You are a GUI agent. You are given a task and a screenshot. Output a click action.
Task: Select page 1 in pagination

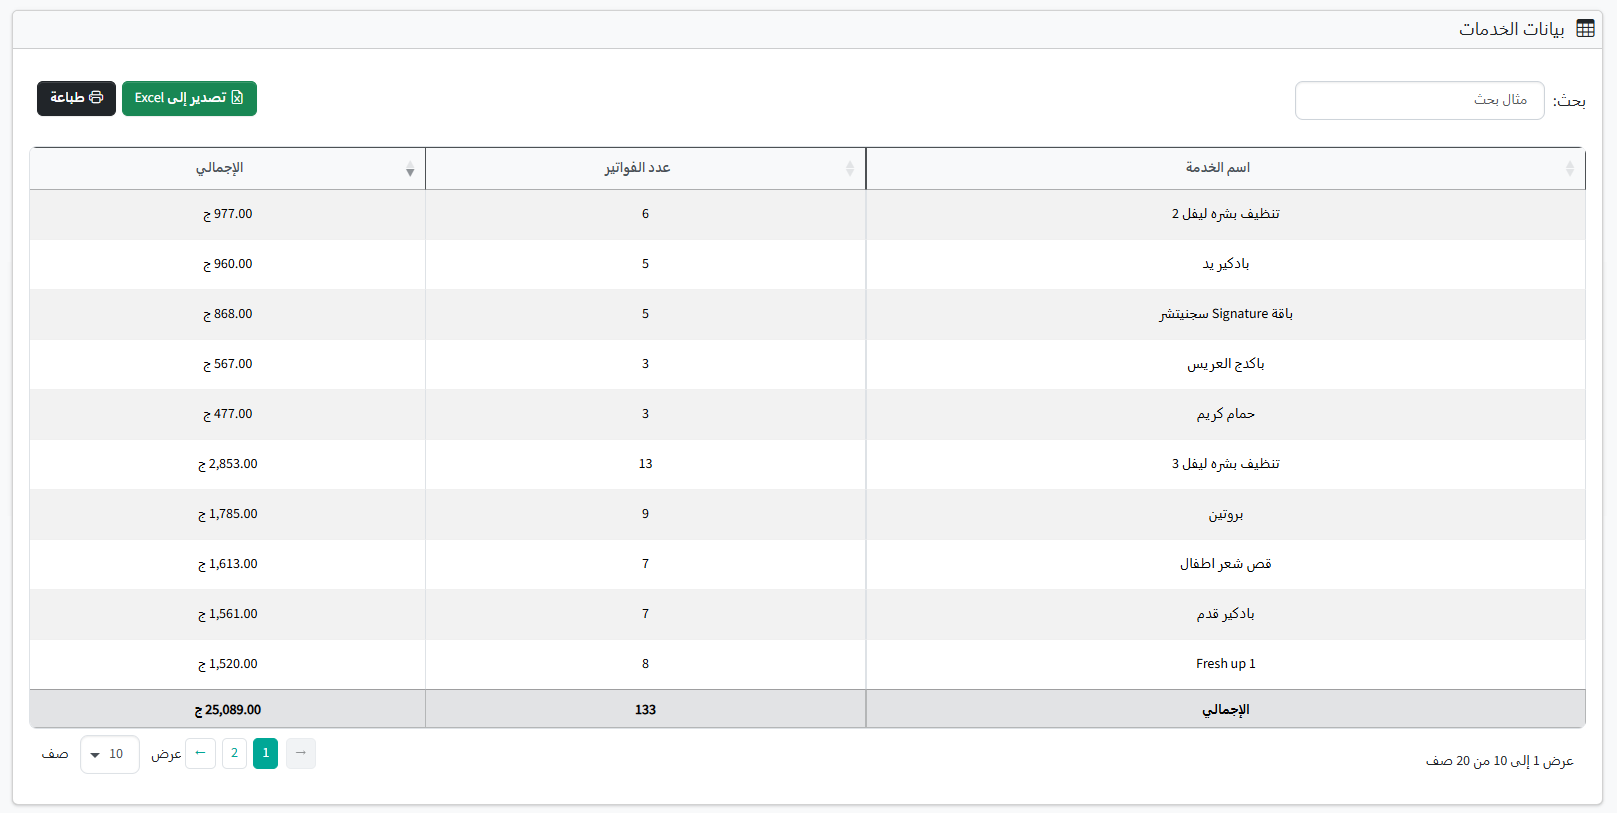click(x=265, y=753)
